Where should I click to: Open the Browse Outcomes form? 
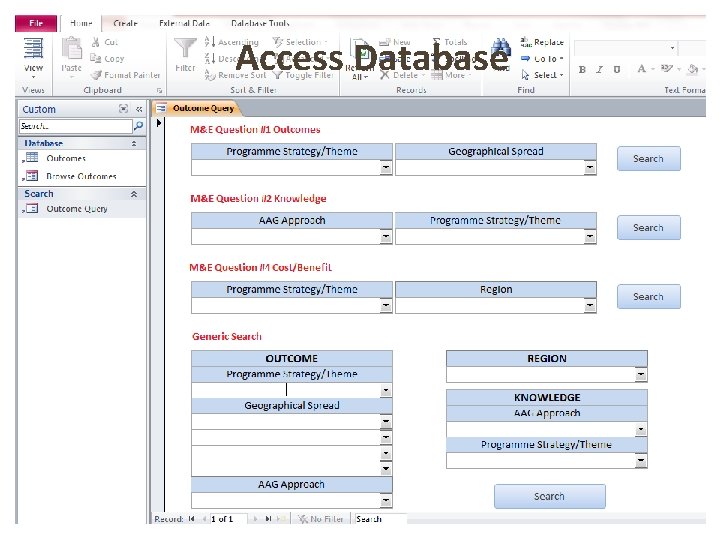(81, 176)
